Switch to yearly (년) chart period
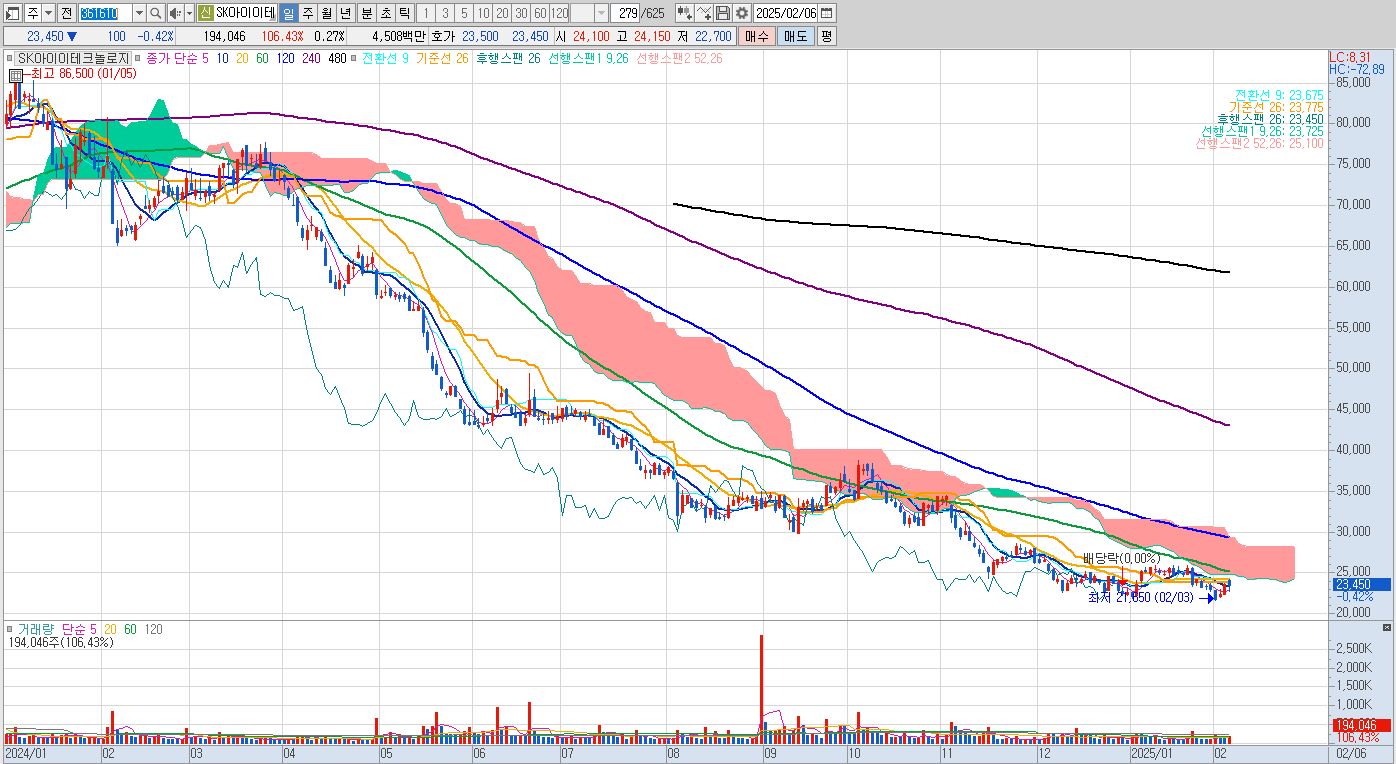 click(x=345, y=13)
